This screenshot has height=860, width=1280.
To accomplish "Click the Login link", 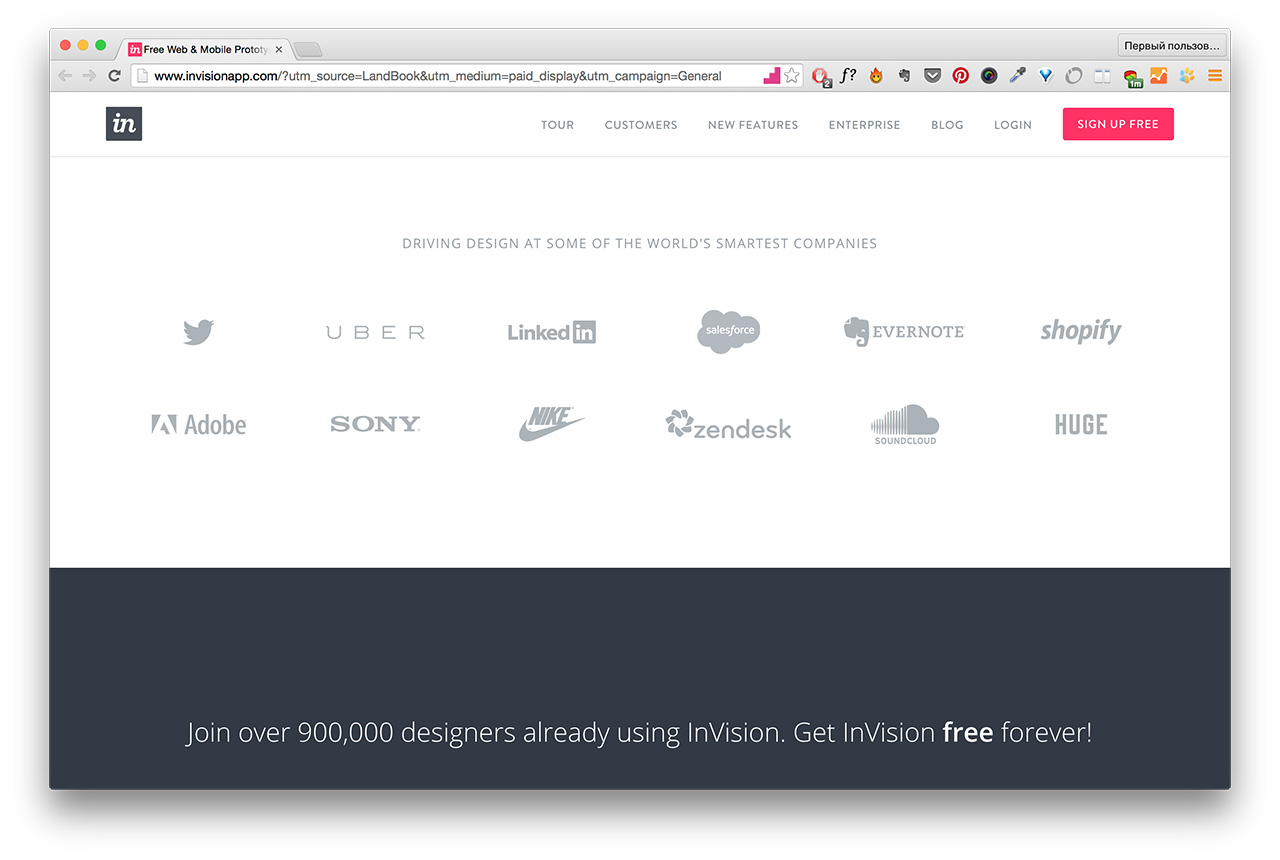I will (1012, 125).
